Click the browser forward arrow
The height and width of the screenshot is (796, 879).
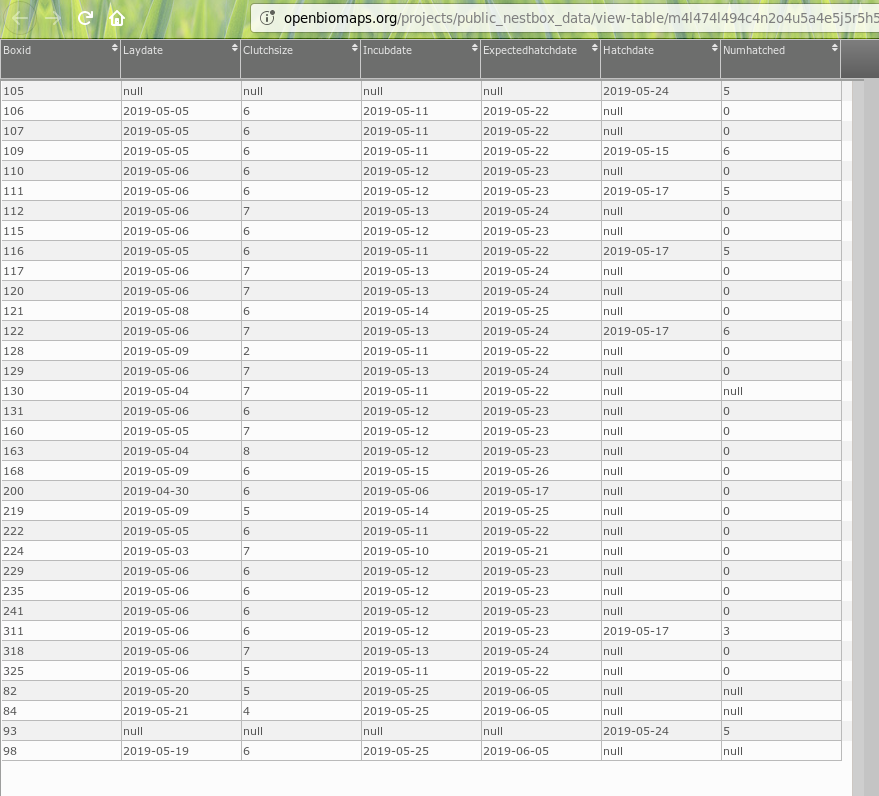[x=53, y=18]
